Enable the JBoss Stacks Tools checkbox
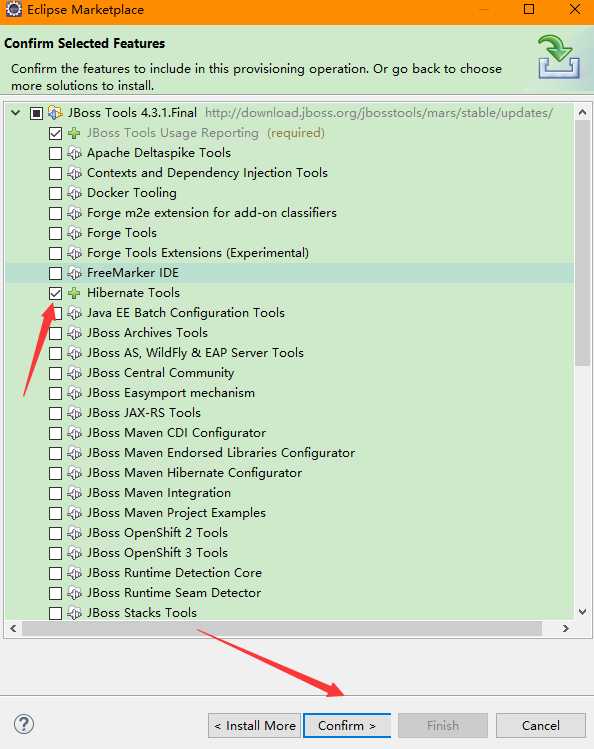Viewport: 594px width, 749px height. pos(55,613)
